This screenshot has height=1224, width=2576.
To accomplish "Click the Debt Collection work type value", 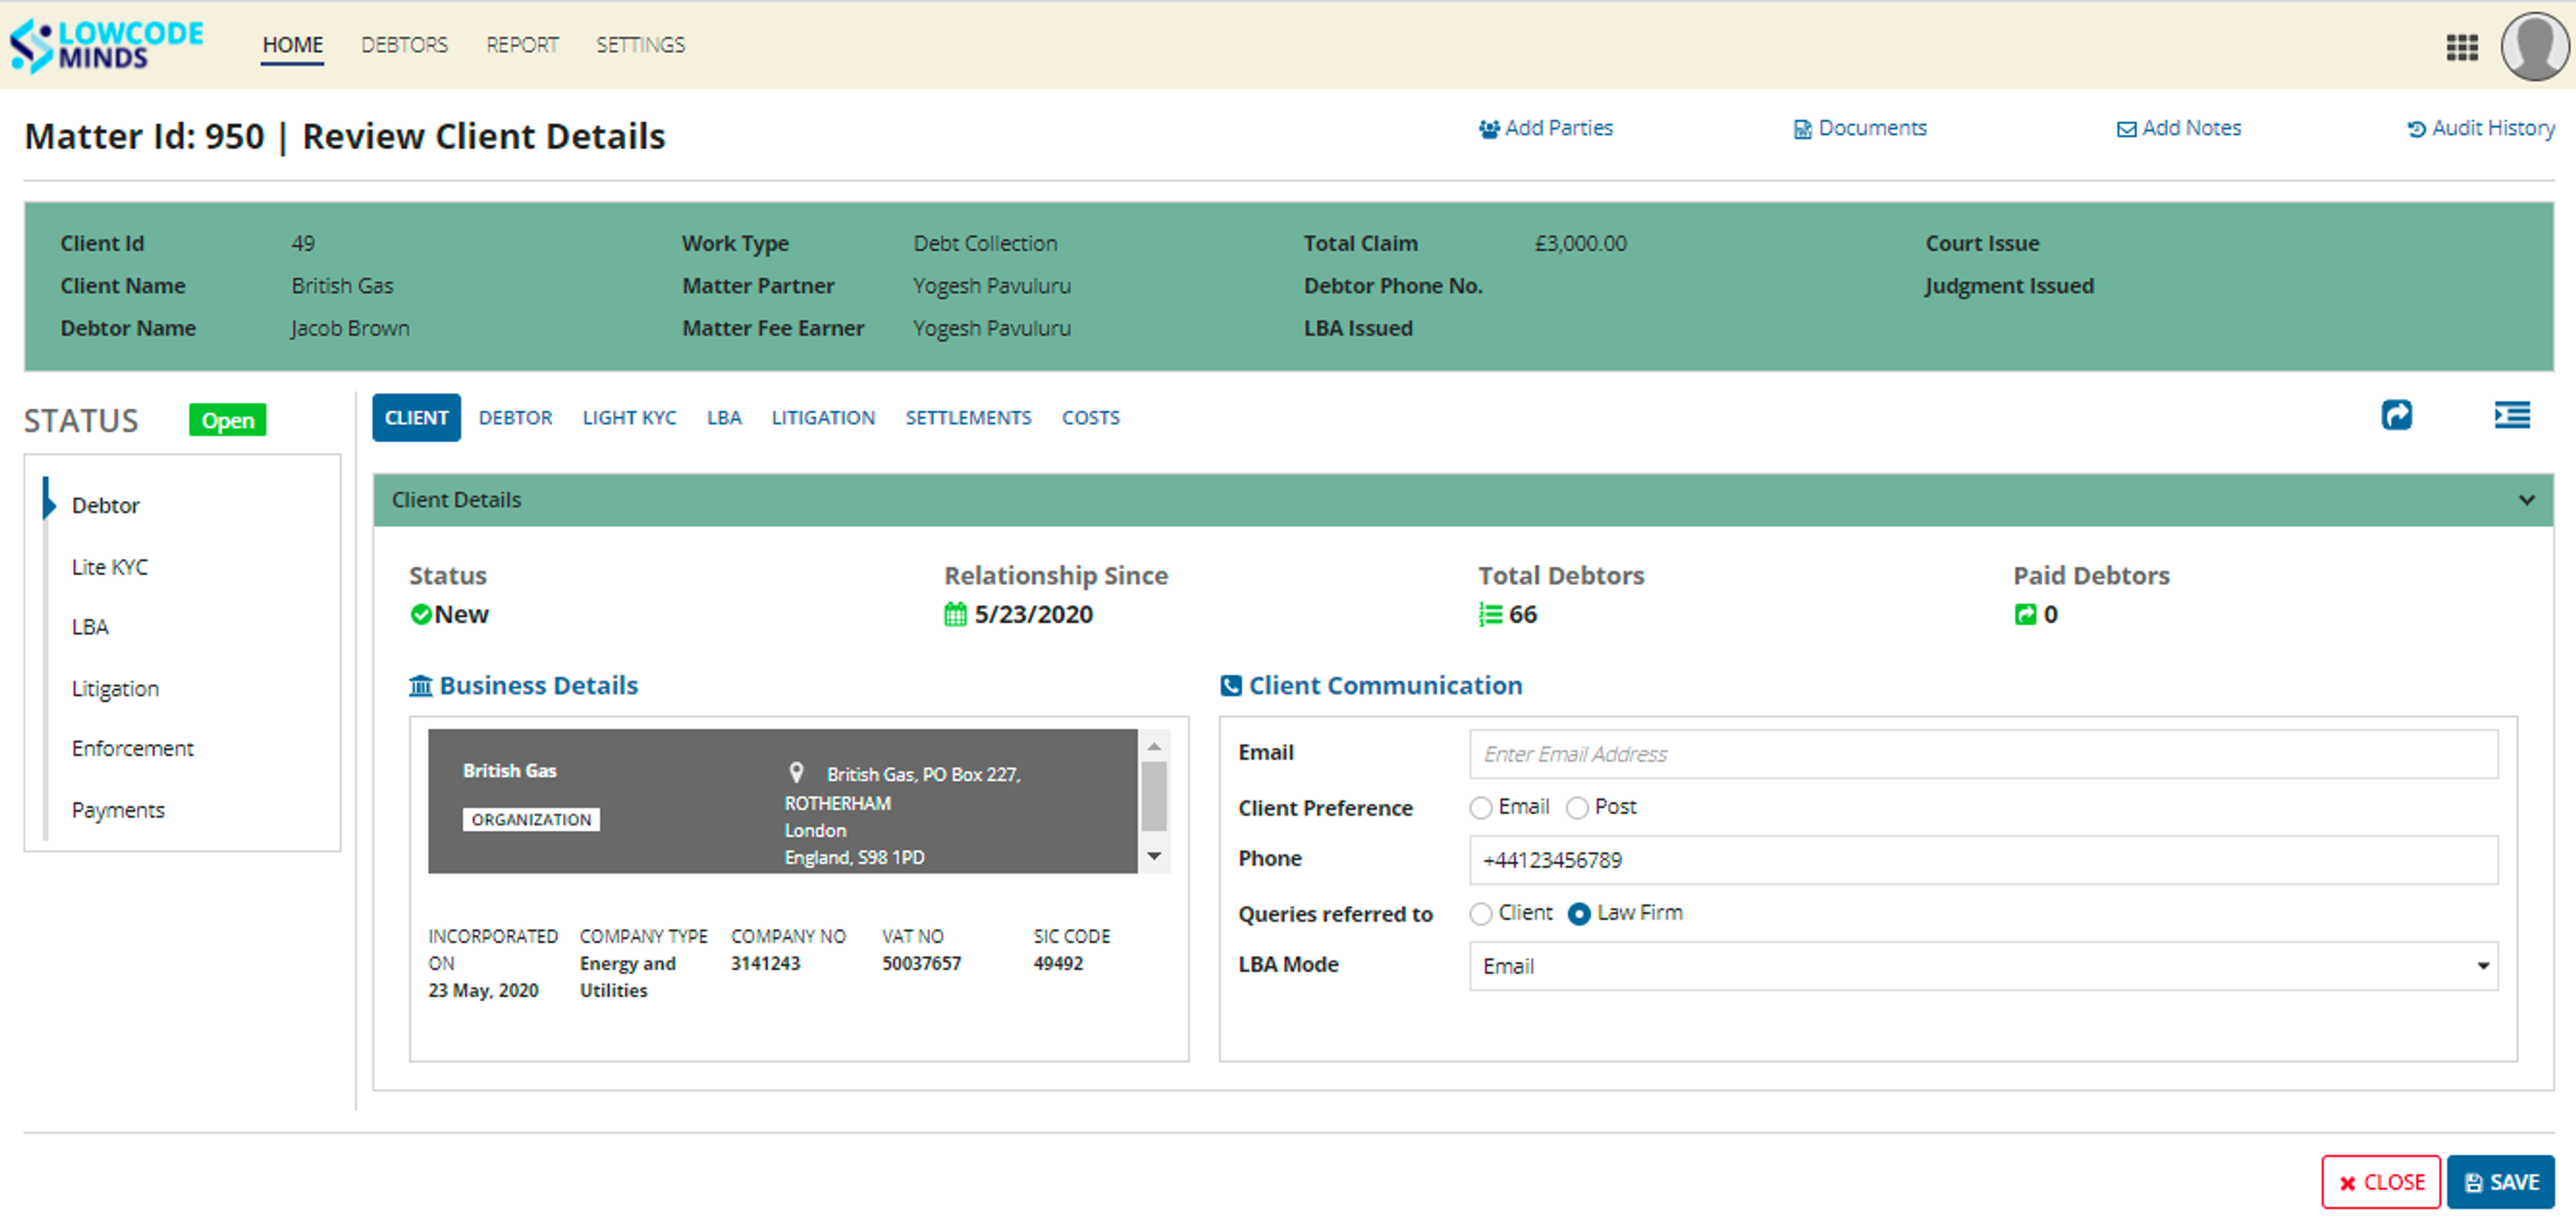I will 984,244.
